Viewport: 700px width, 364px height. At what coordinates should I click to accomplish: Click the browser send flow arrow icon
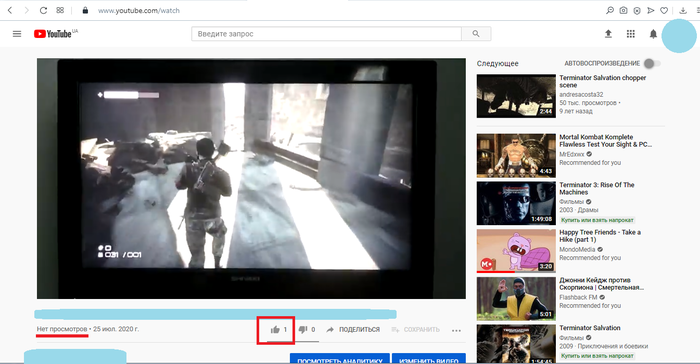[x=651, y=10]
